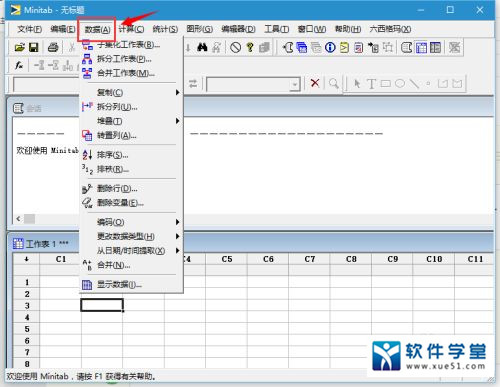Select the T text tool

coord(371,83)
